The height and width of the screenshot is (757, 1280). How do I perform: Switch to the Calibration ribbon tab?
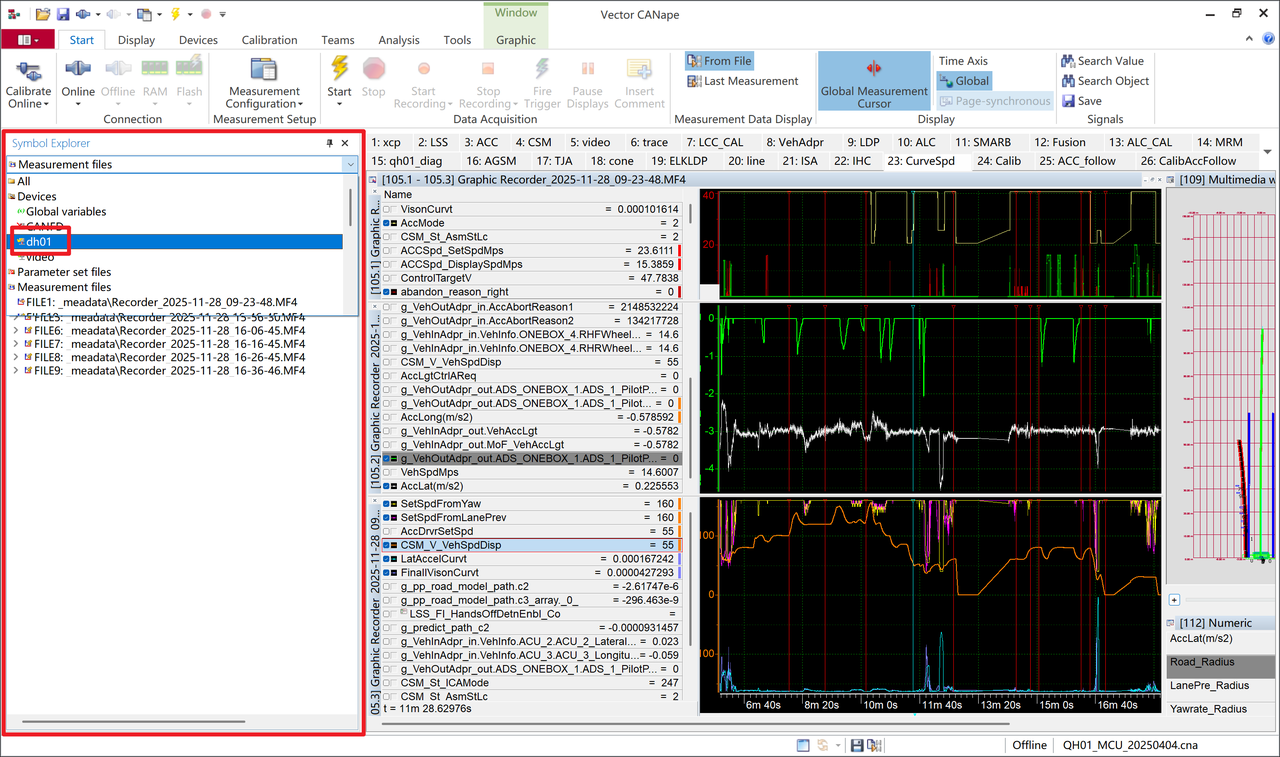pyautogui.click(x=269, y=40)
